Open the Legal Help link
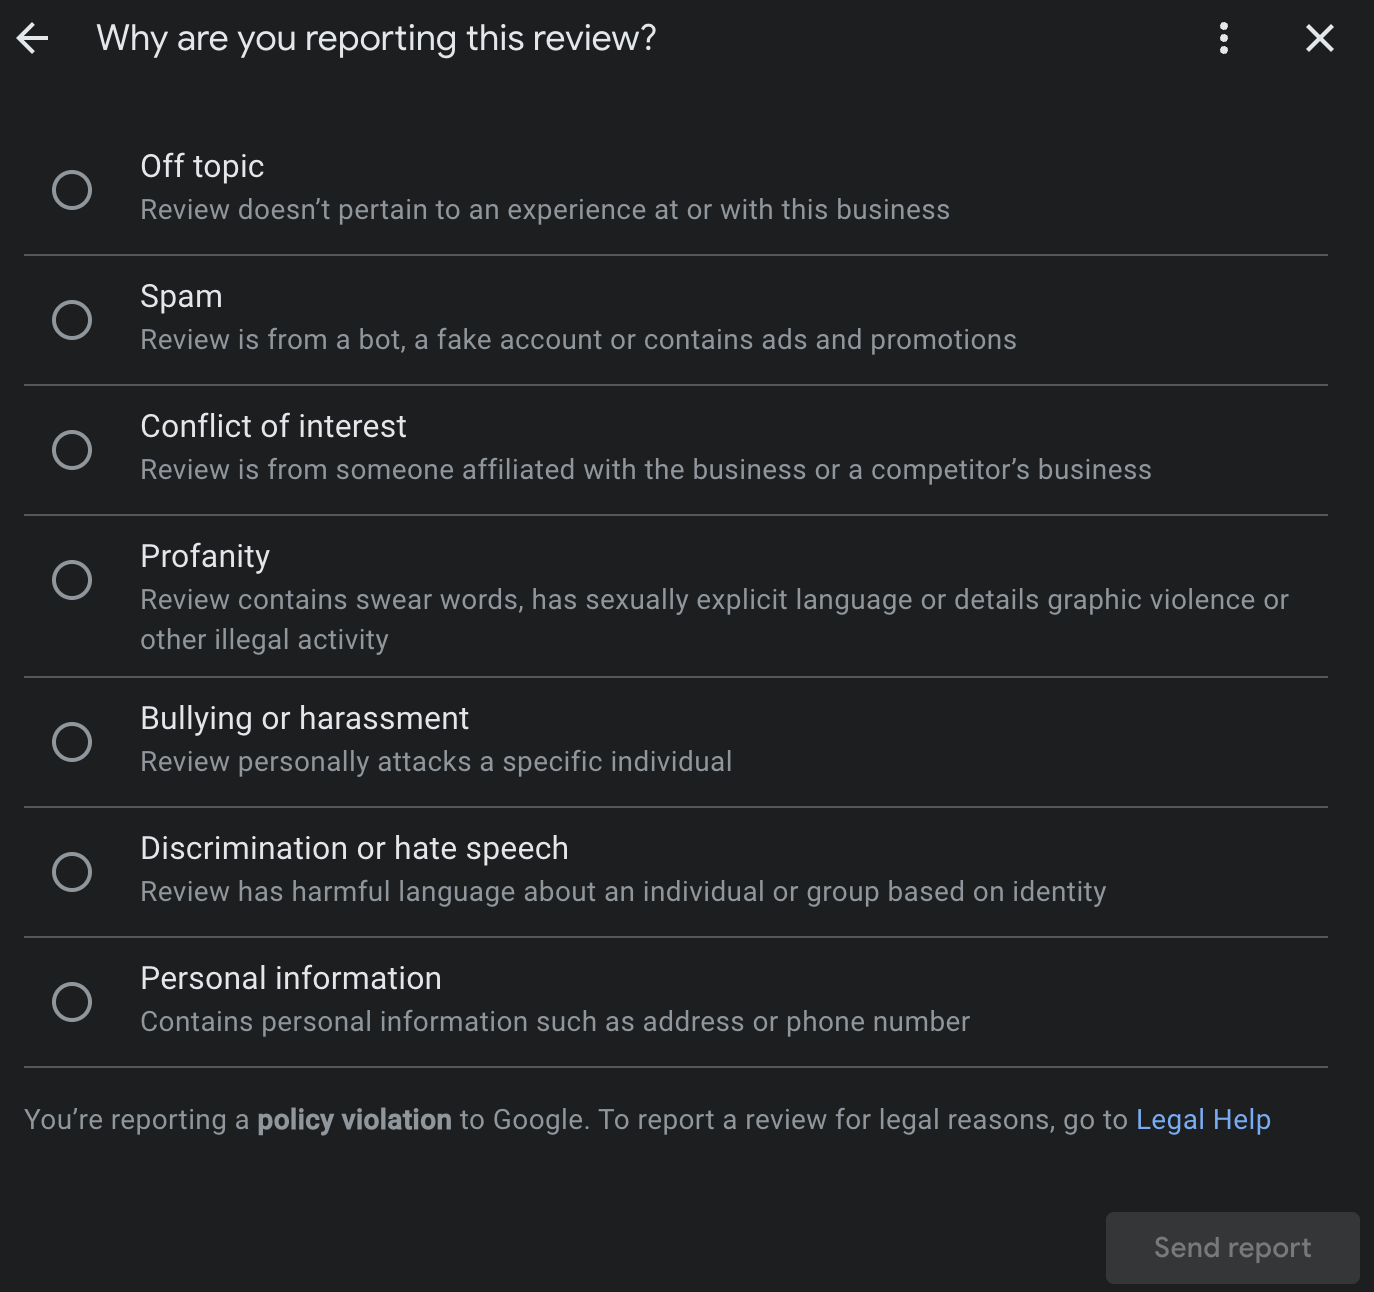 tap(1202, 1119)
